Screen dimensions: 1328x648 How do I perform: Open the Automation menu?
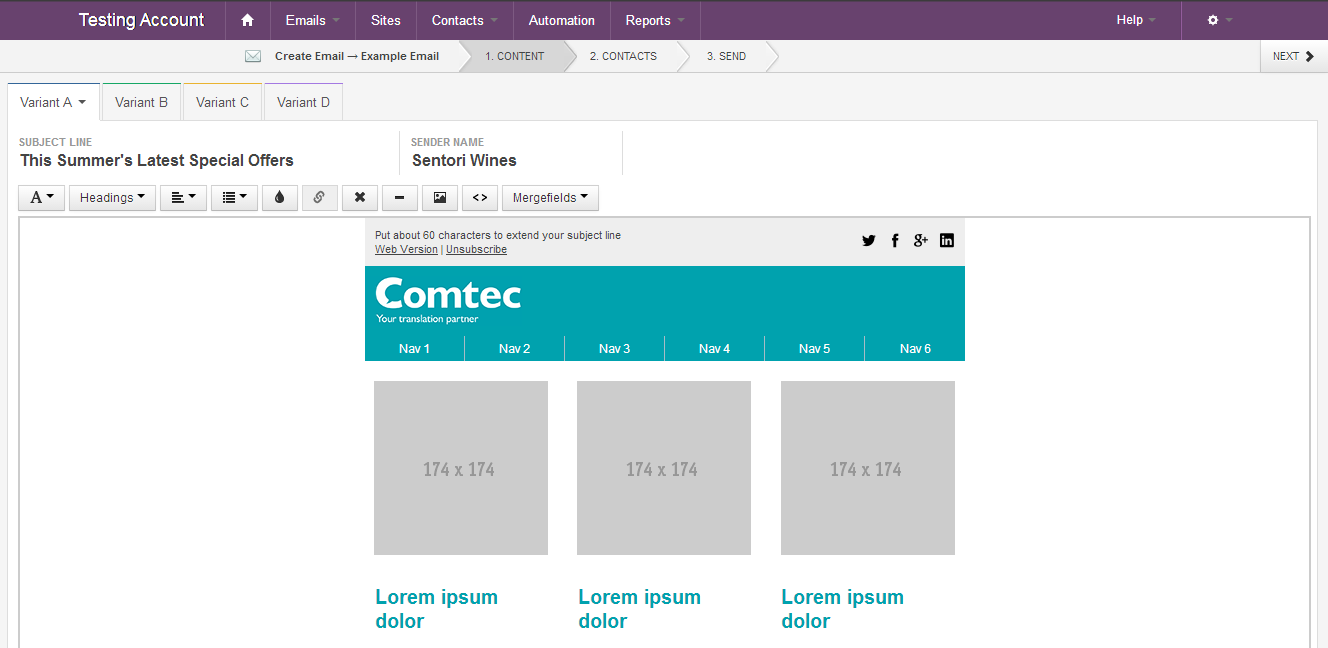click(x=561, y=20)
